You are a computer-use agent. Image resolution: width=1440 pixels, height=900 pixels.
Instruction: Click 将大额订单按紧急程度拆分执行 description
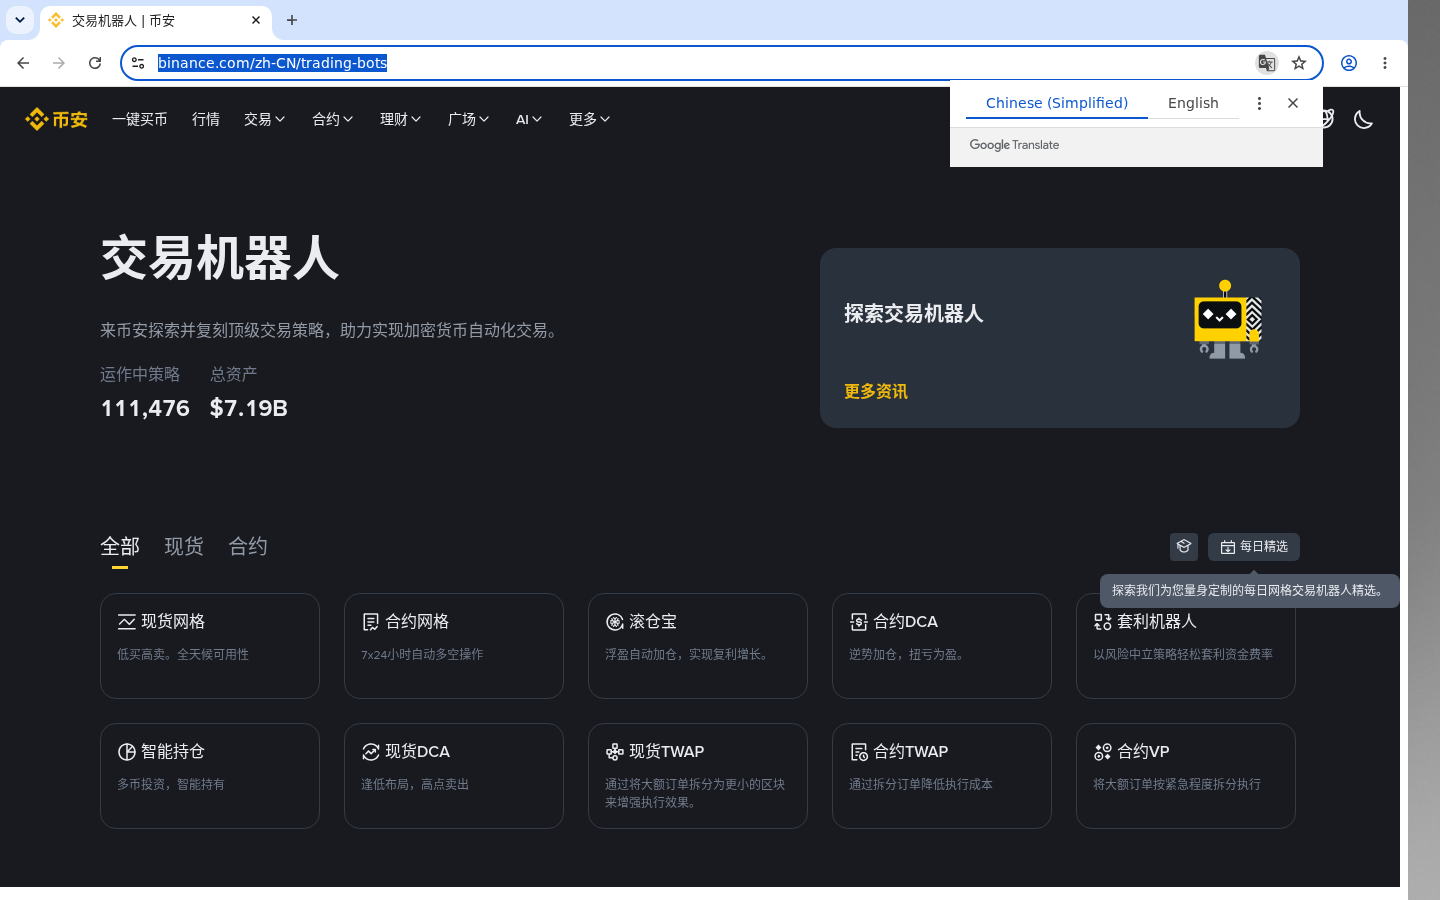[x=1177, y=785]
